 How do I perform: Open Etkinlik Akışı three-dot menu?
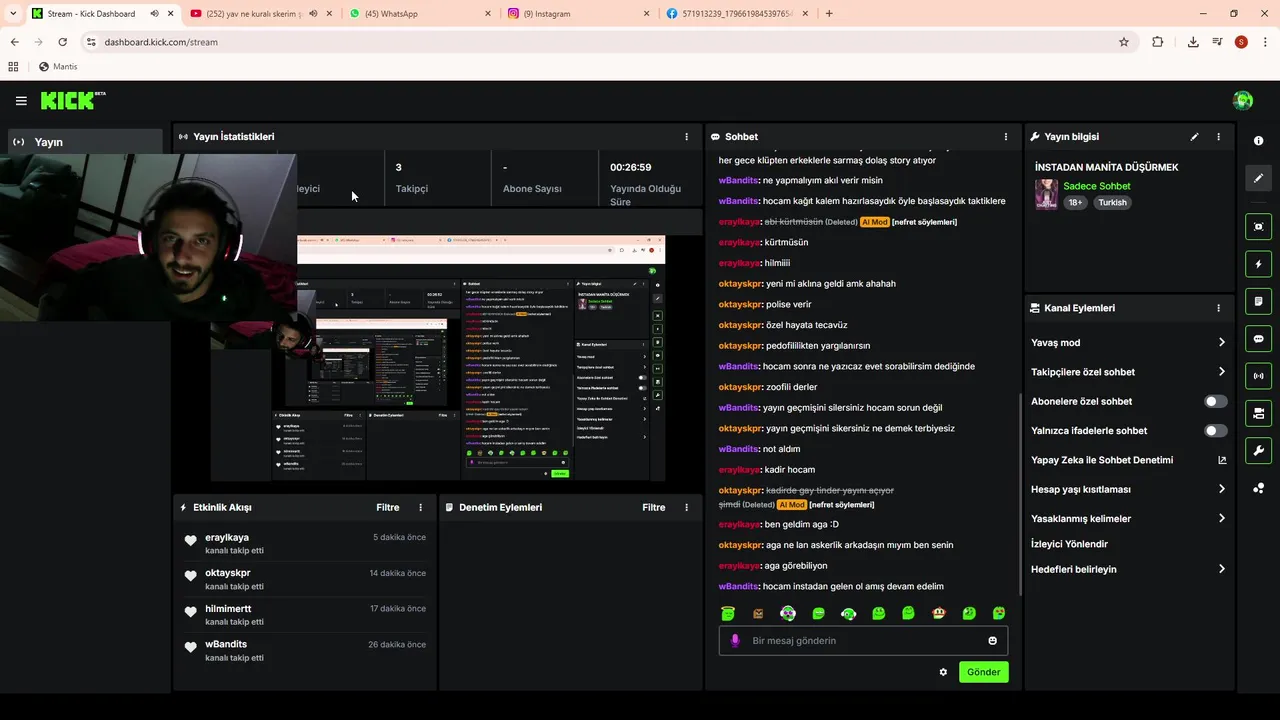[x=420, y=507]
